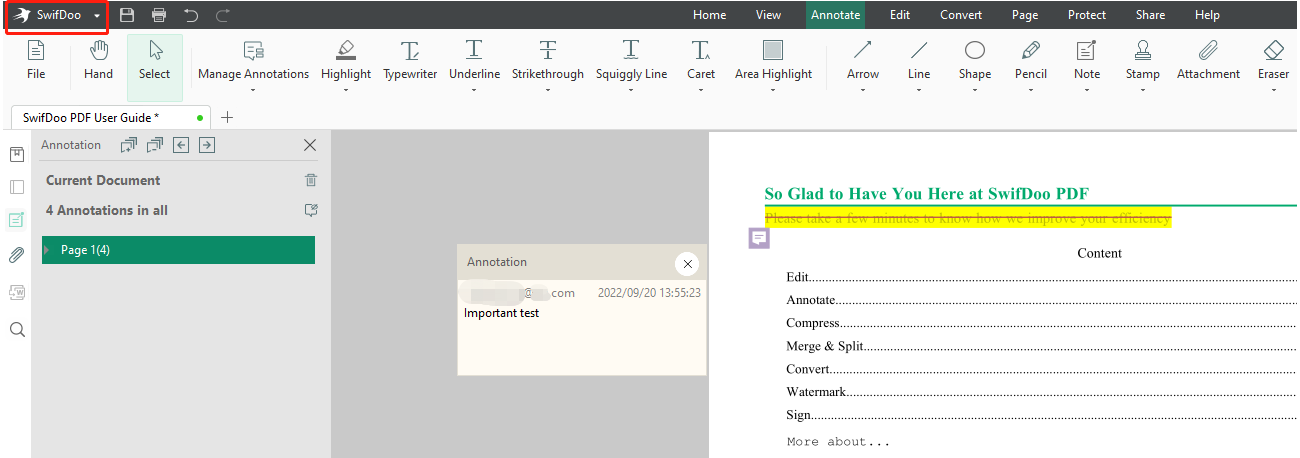The image size is (1300, 458).
Task: Close the Annotation side panel
Action: click(310, 145)
